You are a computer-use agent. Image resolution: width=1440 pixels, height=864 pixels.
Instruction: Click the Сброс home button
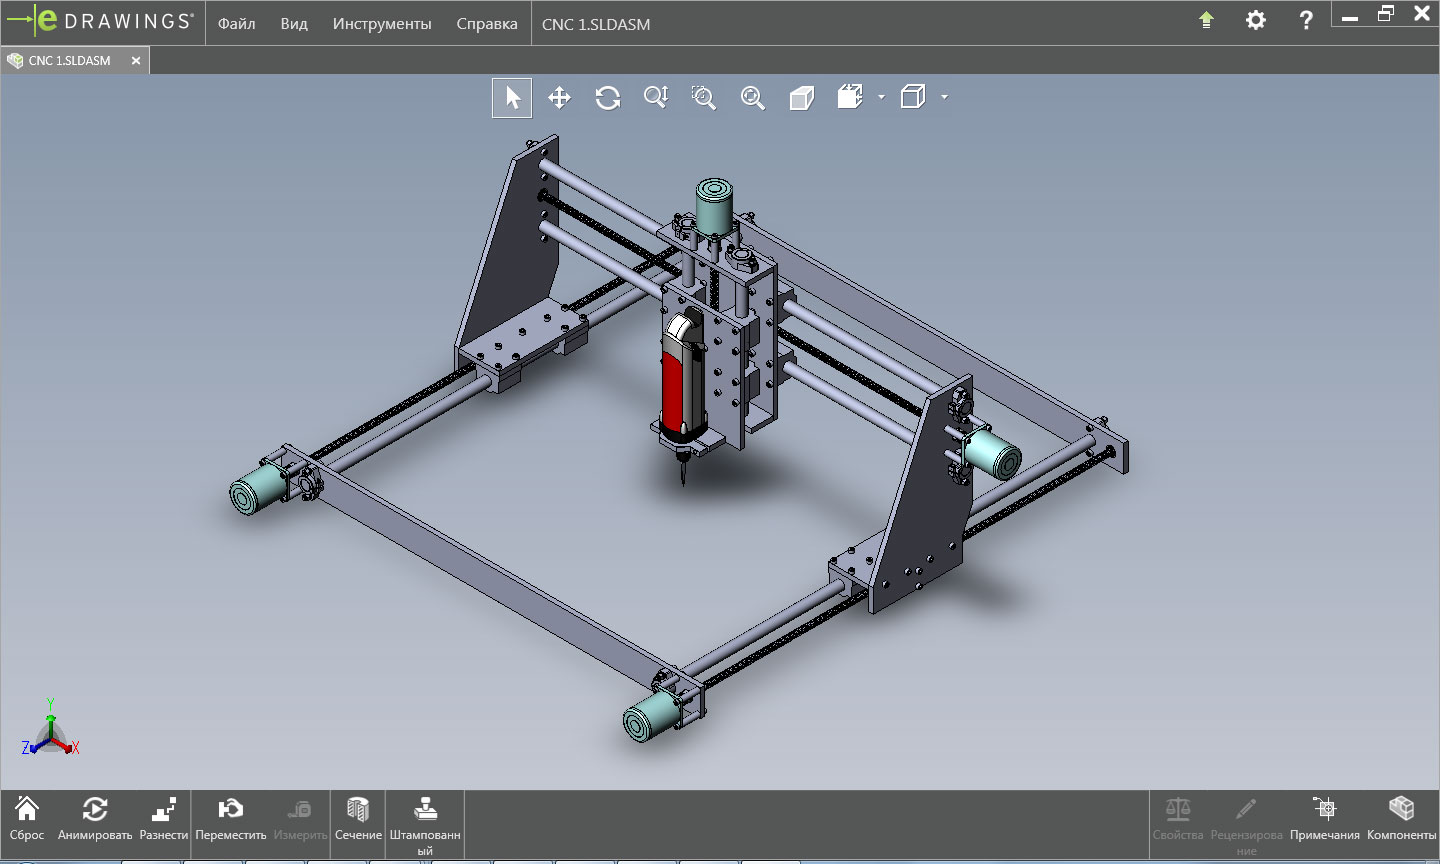(27, 820)
